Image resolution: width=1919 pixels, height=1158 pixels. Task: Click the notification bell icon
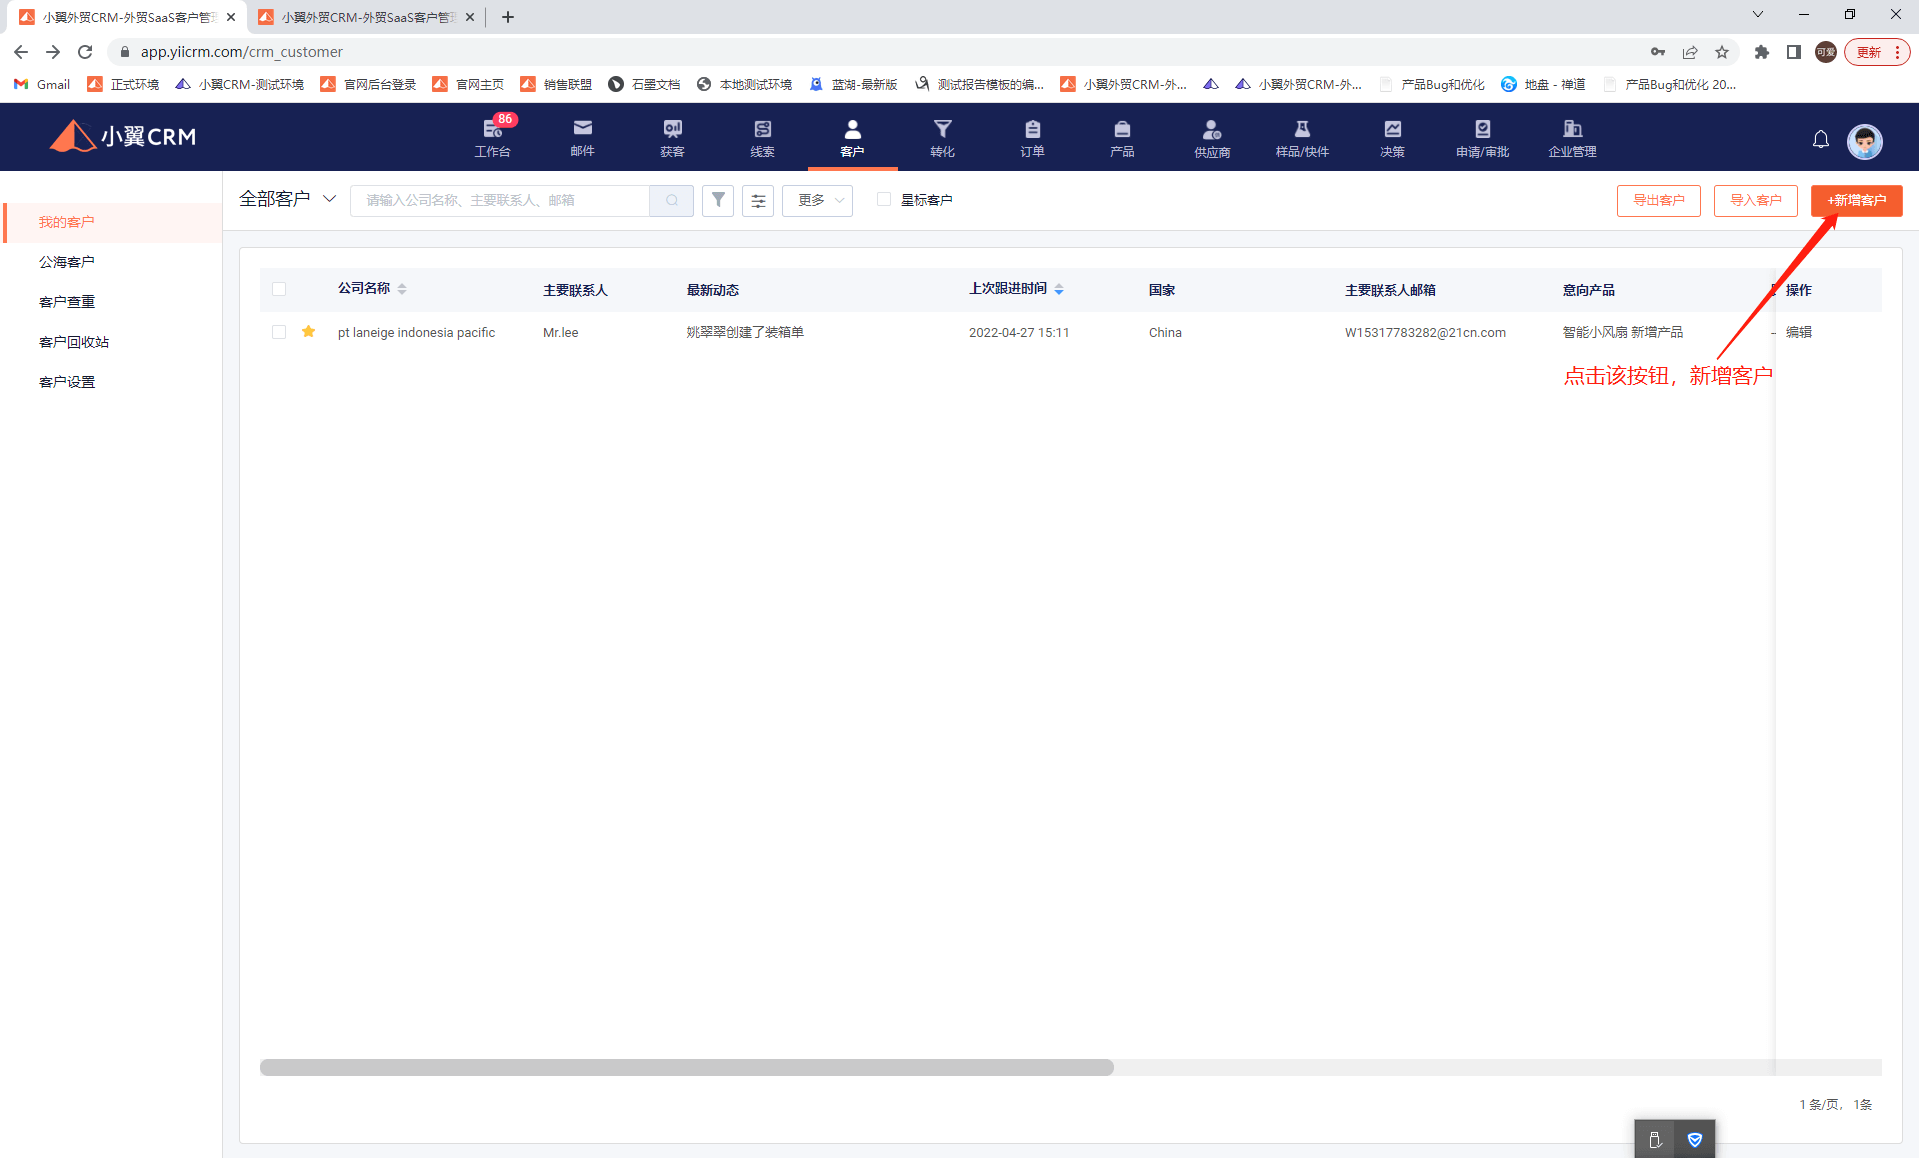[x=1821, y=140]
